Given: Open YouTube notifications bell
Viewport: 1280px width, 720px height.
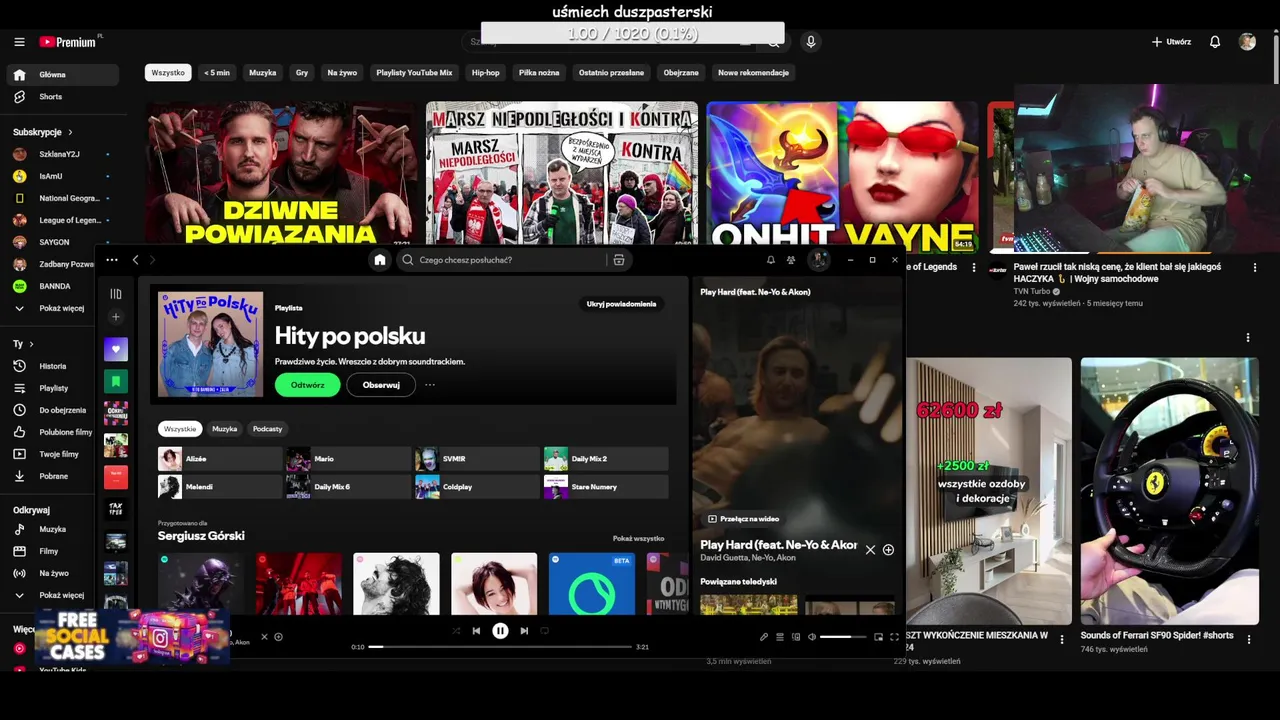Looking at the screenshot, I should point(1215,42).
